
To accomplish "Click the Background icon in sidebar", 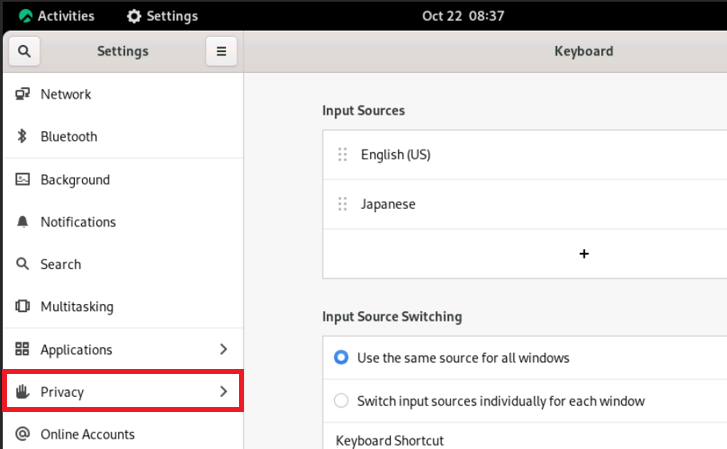I will [22, 180].
